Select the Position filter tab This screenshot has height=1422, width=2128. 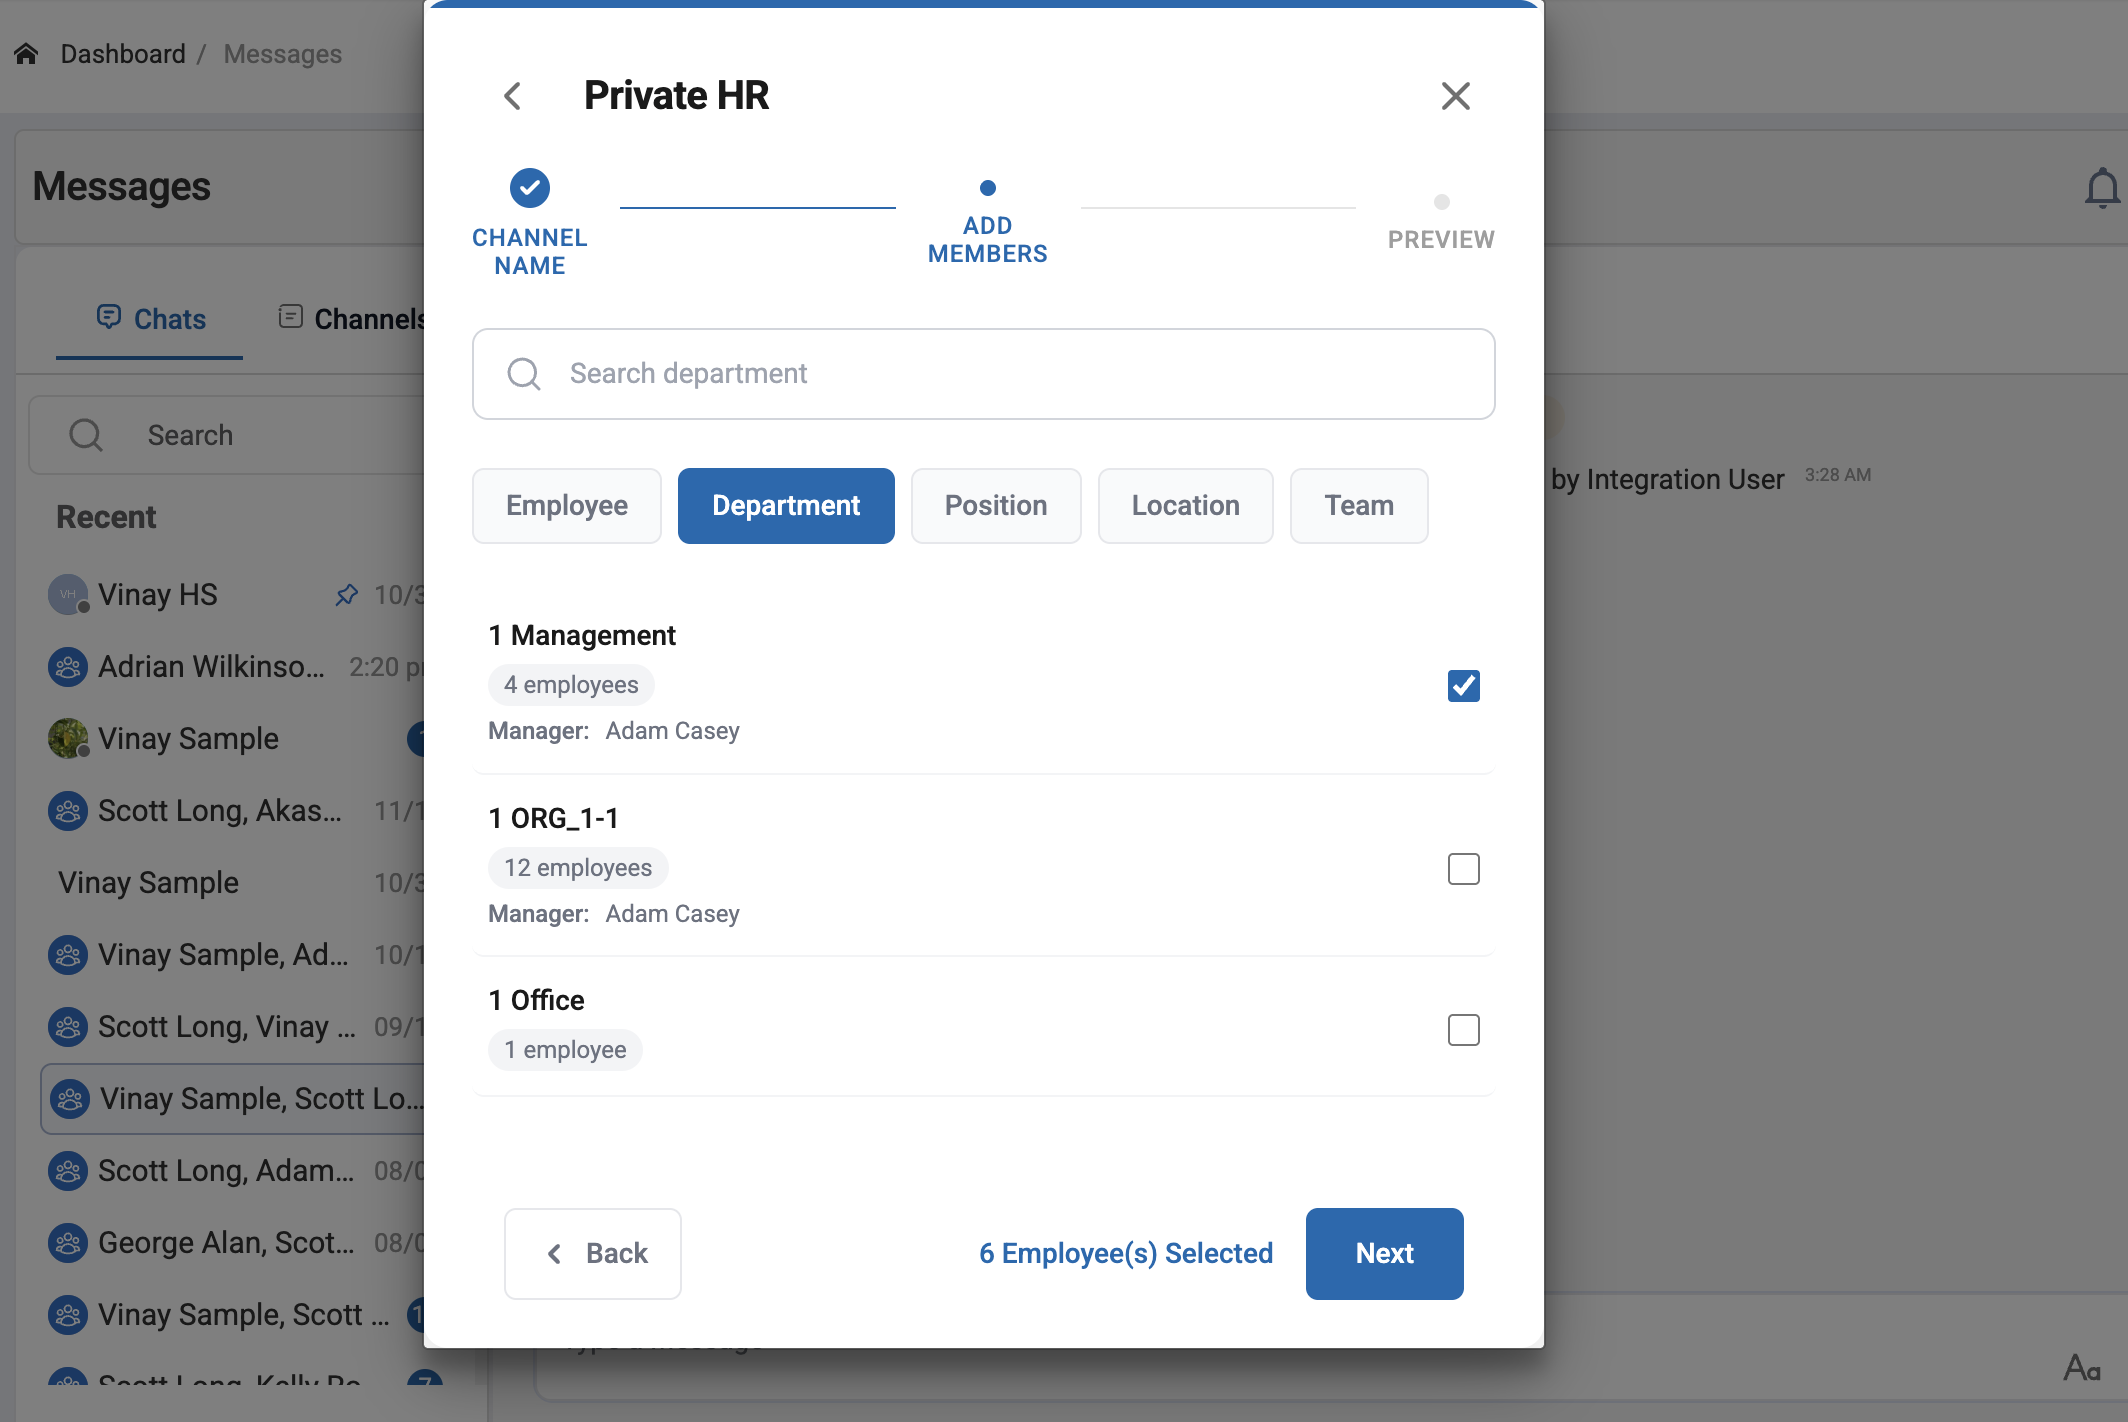tap(995, 506)
